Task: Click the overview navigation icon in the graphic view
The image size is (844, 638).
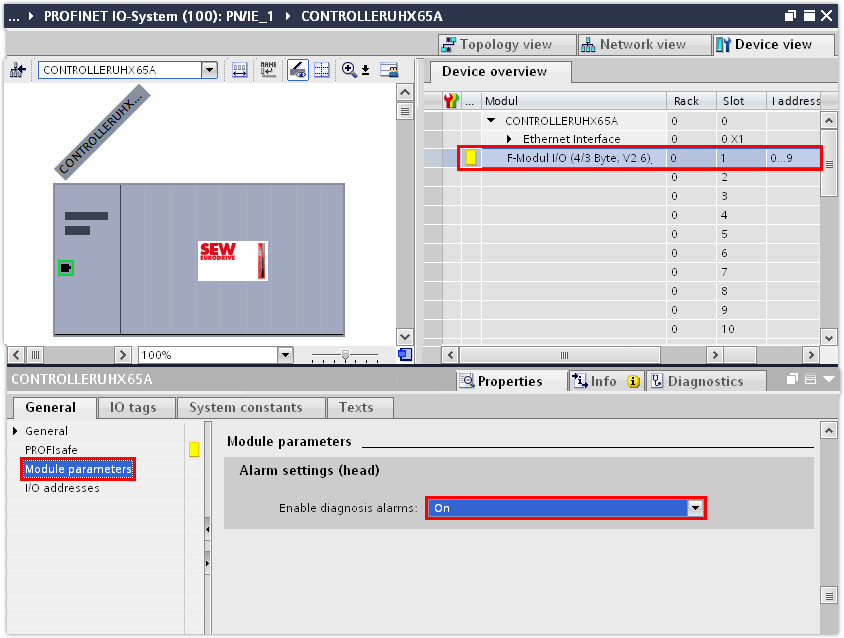Action: (404, 354)
